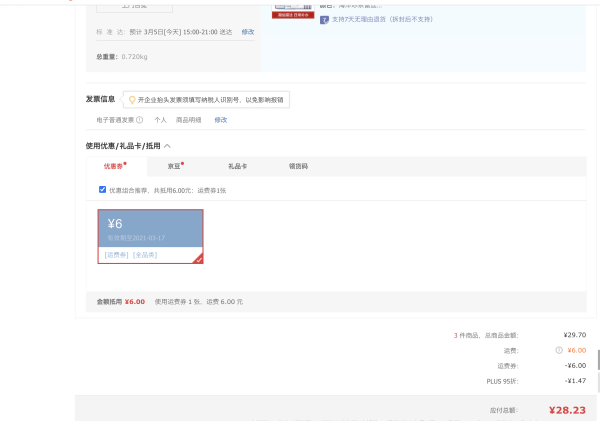
Task: Click 商品明细 invoice content text
Action: click(x=188, y=120)
